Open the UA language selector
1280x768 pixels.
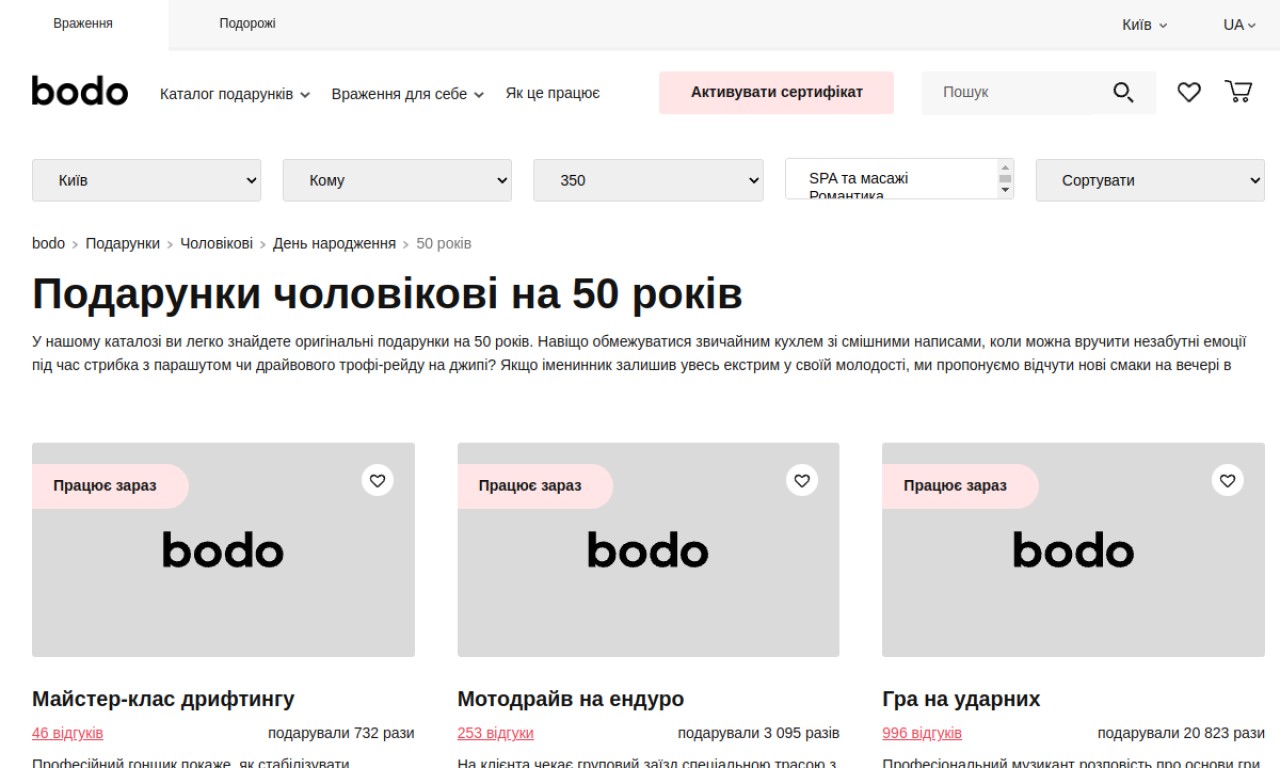pos(1239,25)
